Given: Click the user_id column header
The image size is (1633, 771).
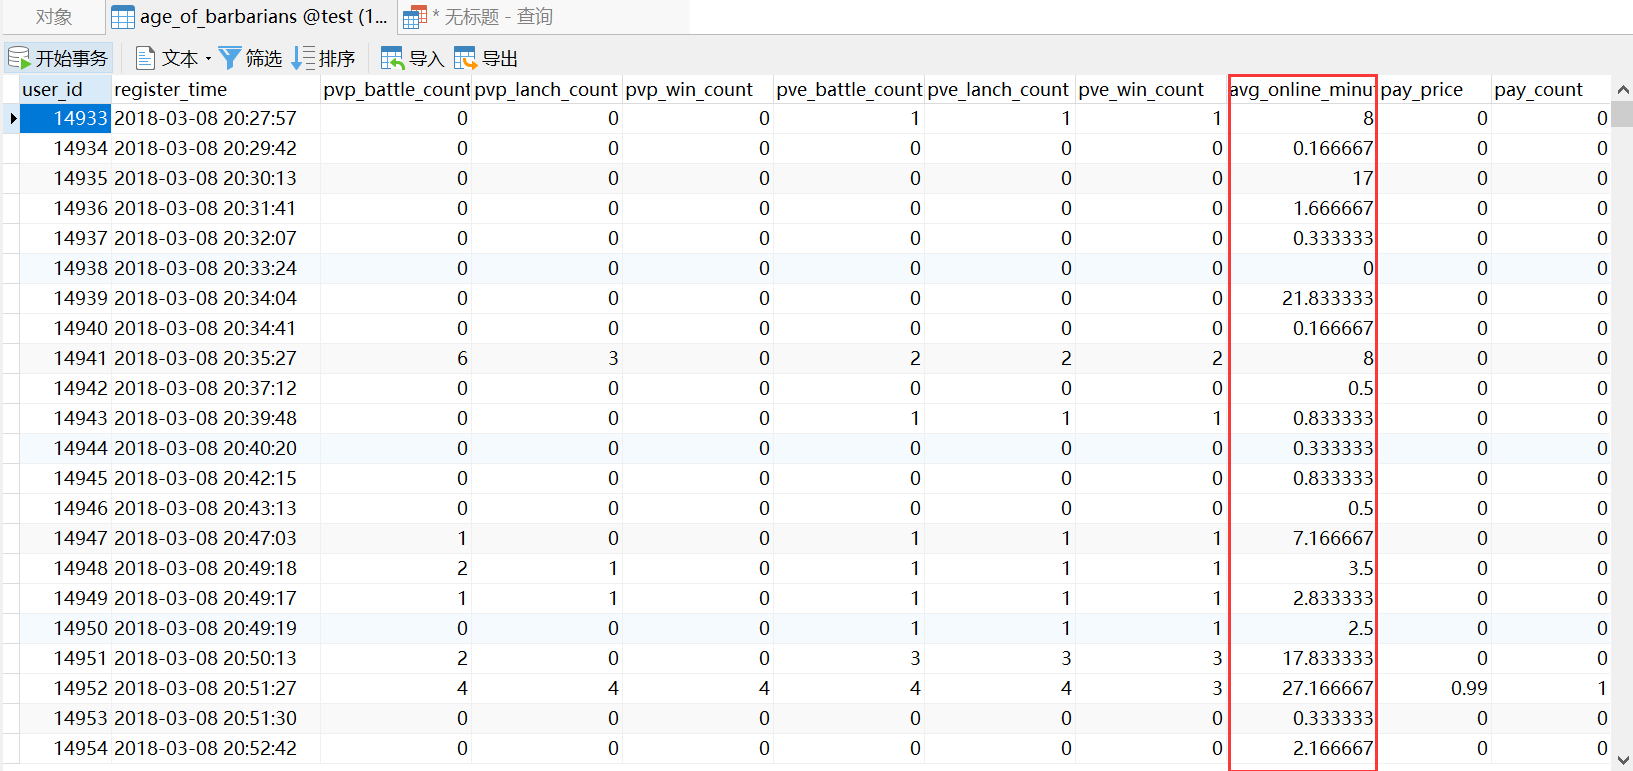Looking at the screenshot, I should (65, 89).
